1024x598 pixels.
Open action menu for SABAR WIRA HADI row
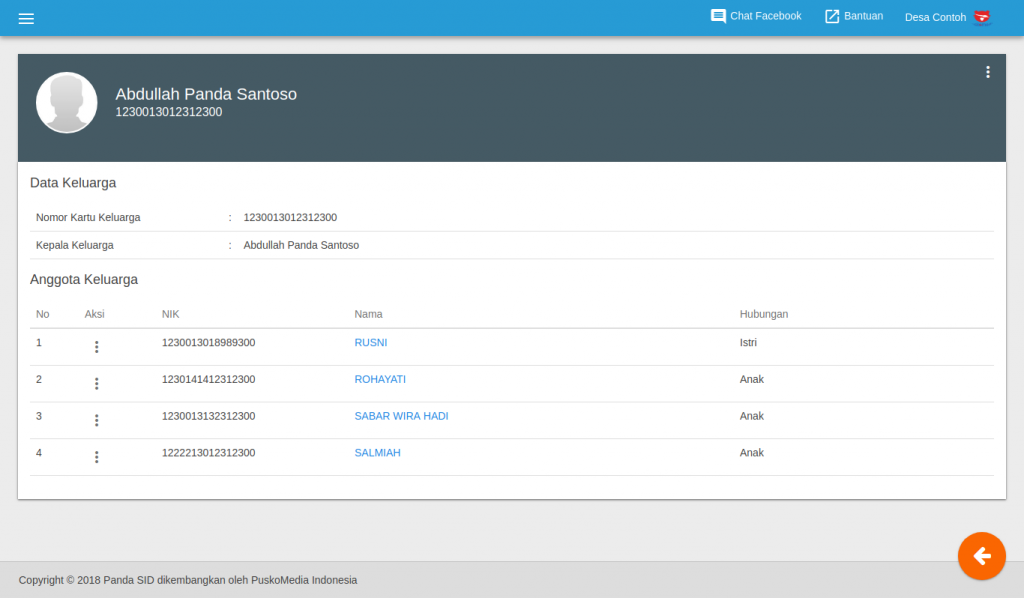tap(97, 420)
